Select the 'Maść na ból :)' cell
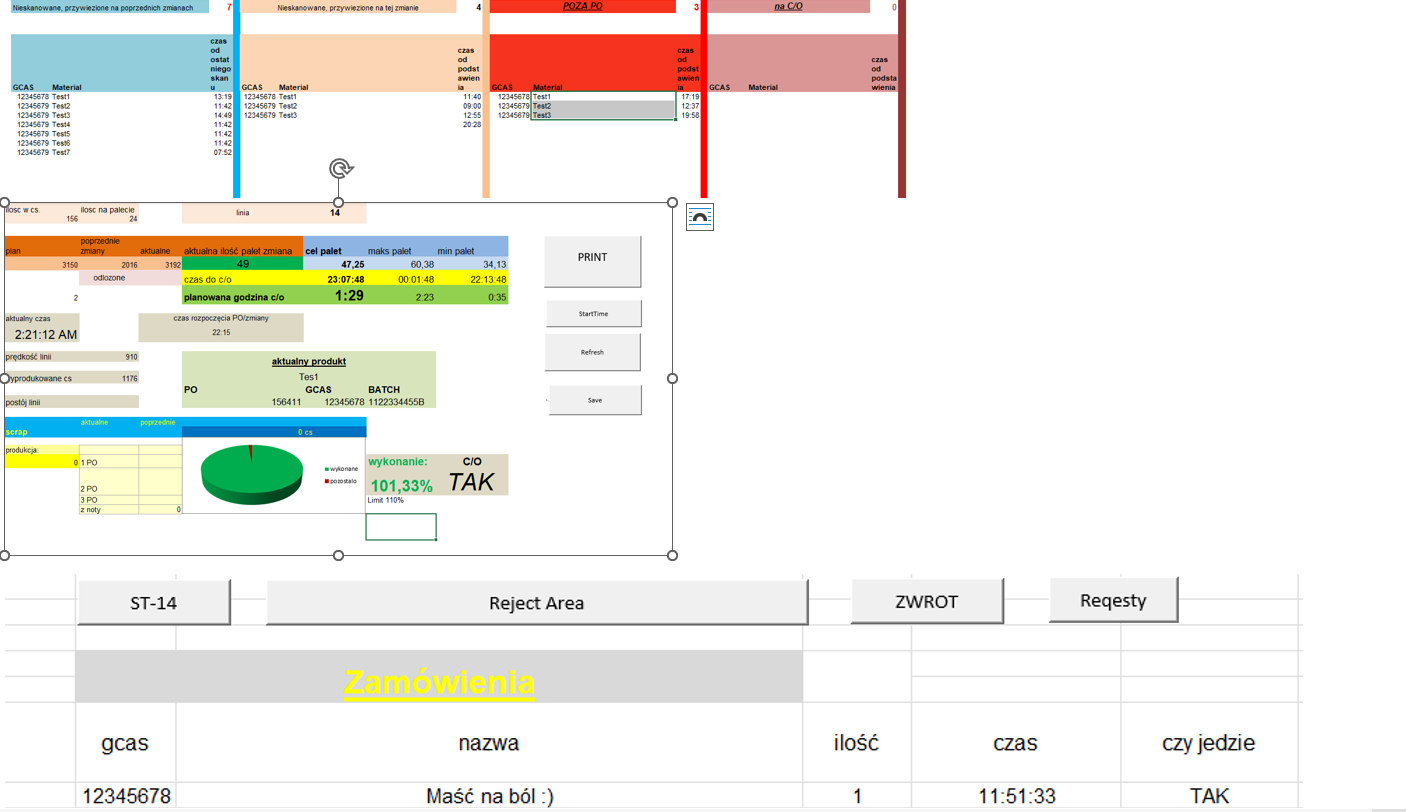The height and width of the screenshot is (812, 1406). pos(490,796)
